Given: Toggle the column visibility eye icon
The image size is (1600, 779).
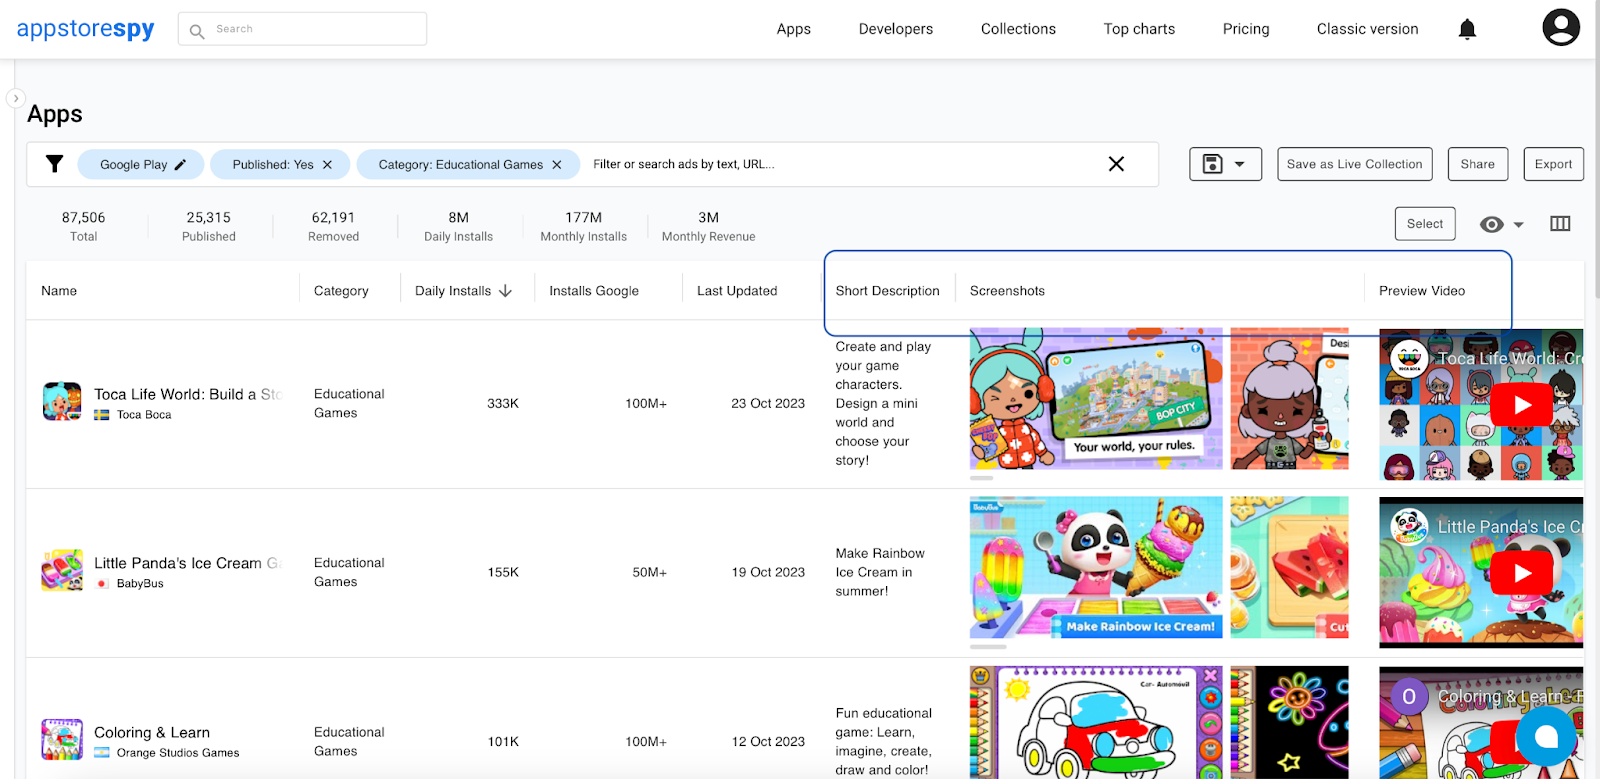Looking at the screenshot, I should pos(1491,224).
